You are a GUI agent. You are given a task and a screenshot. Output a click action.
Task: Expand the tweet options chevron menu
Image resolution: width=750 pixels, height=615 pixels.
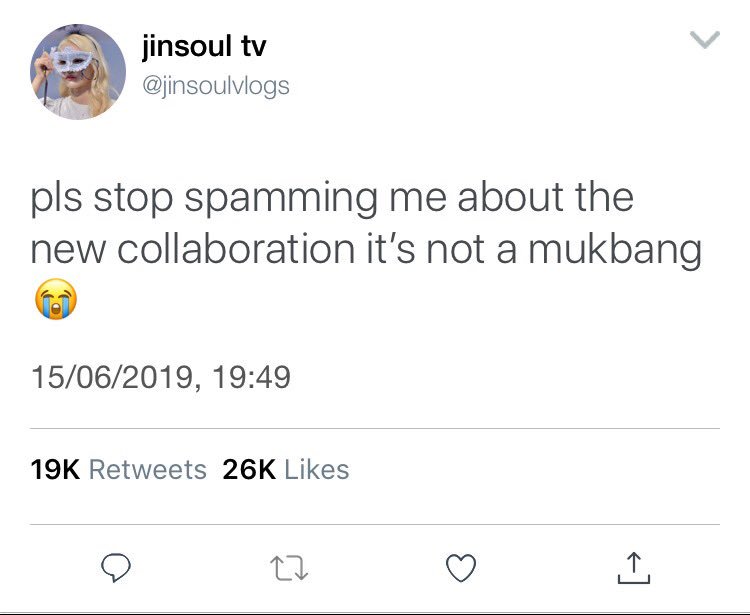coord(705,39)
